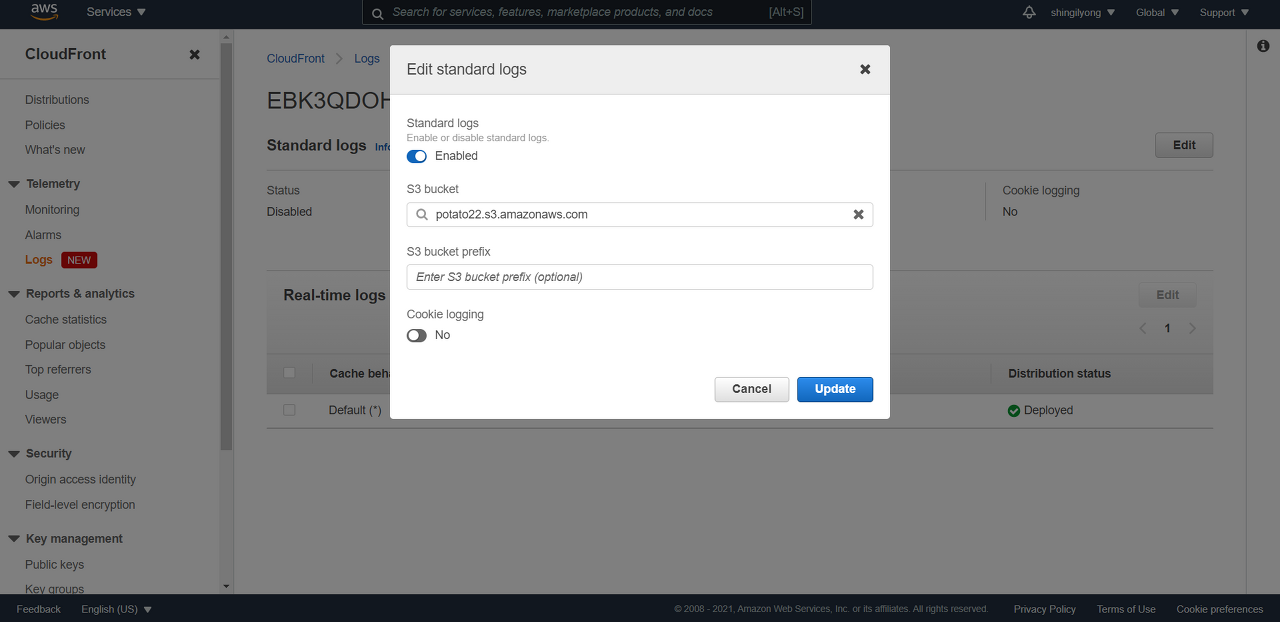This screenshot has width=1280, height=622.
Task: Click the Standard logs Edit button
Action: click(1184, 145)
